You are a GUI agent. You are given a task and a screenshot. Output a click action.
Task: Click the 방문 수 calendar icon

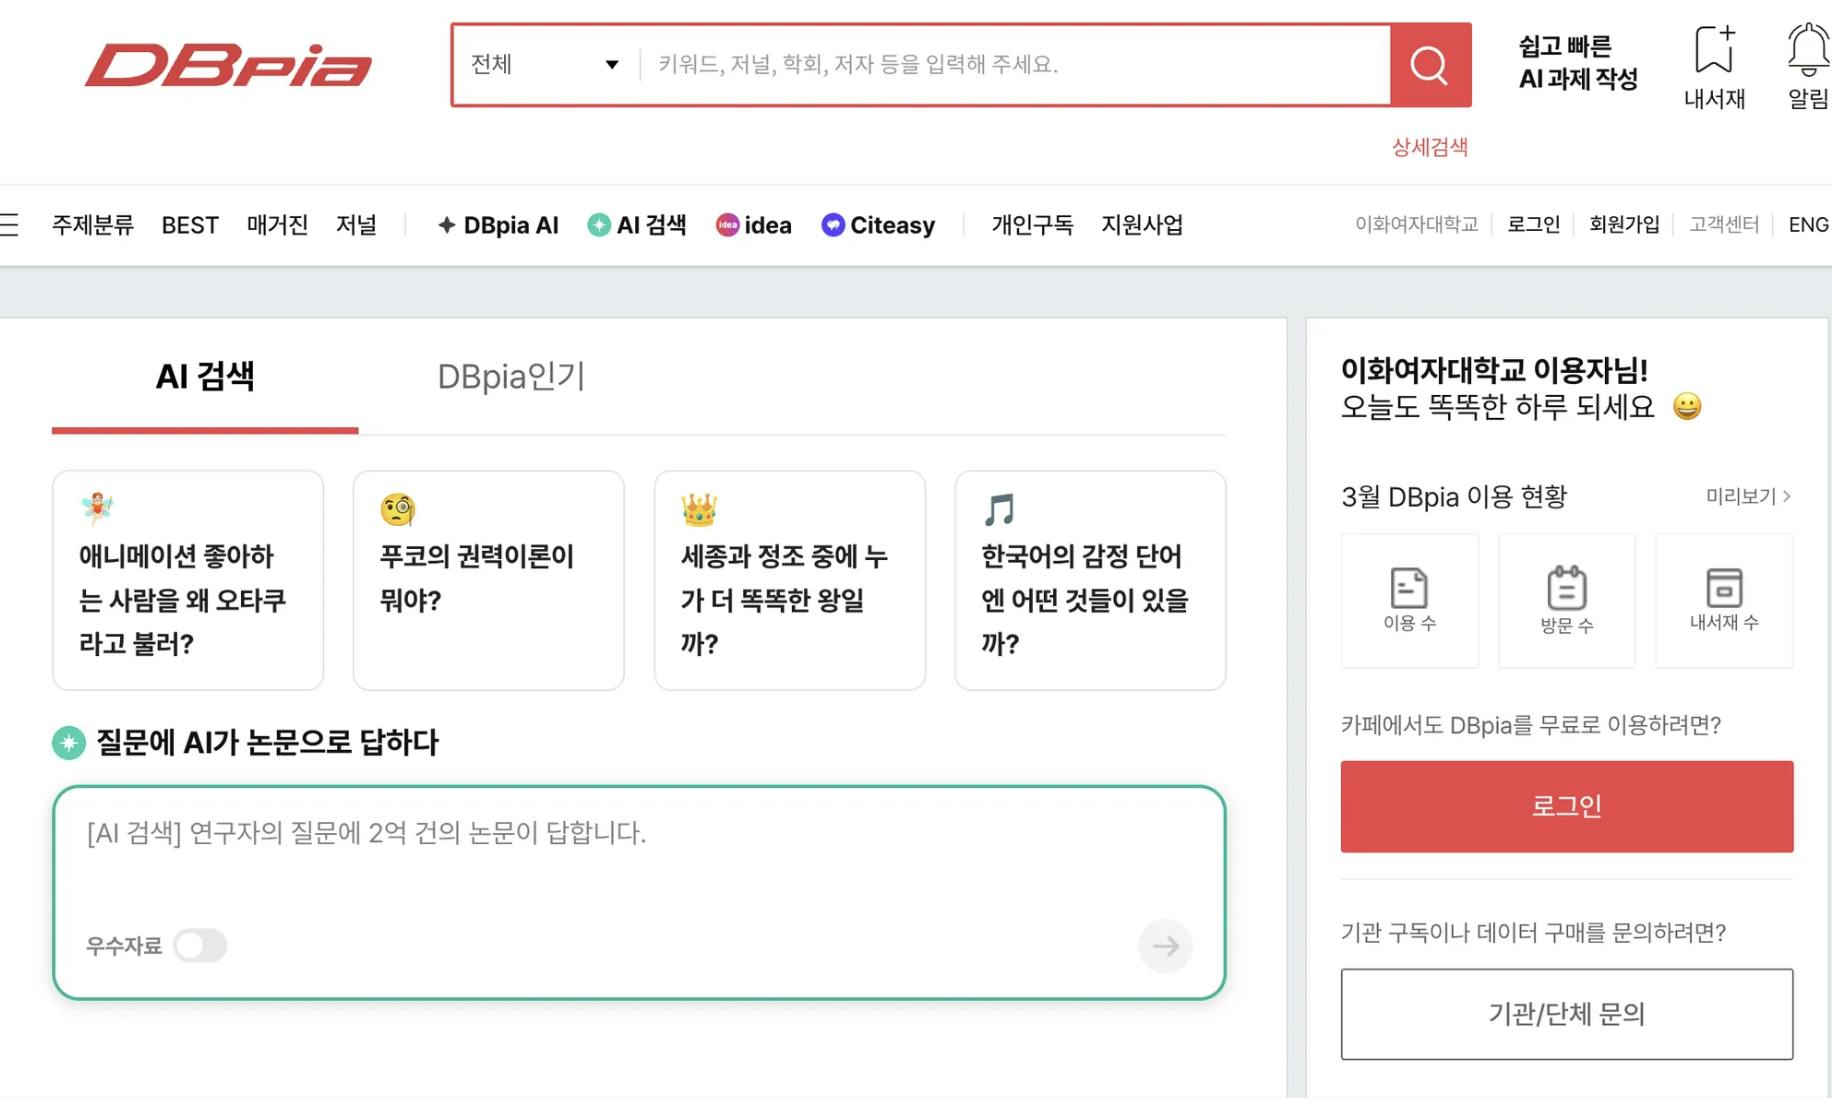(x=1566, y=588)
